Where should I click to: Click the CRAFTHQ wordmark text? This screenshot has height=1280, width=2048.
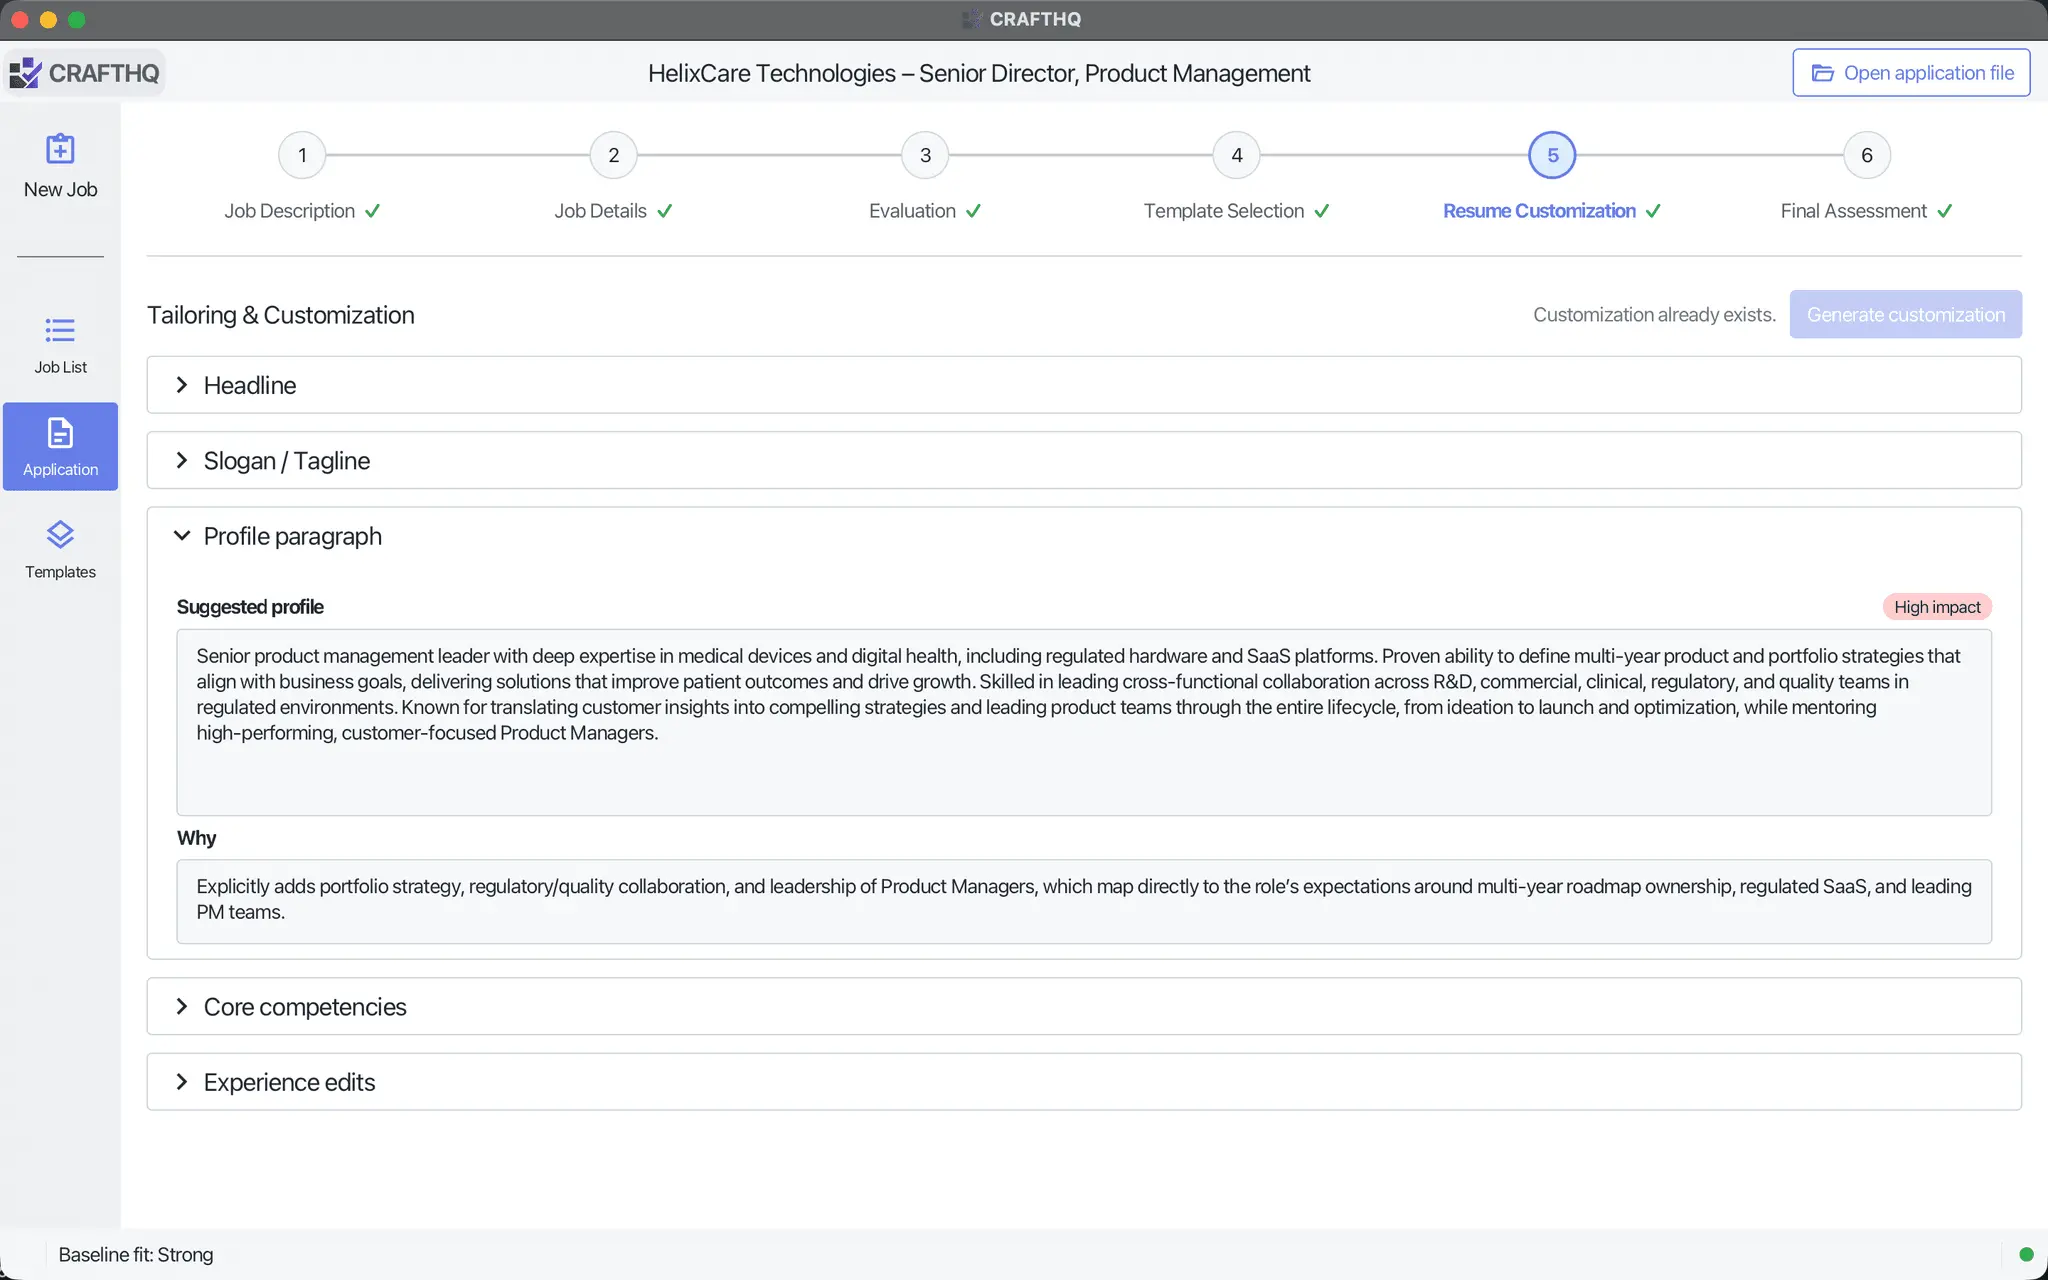[x=104, y=73]
